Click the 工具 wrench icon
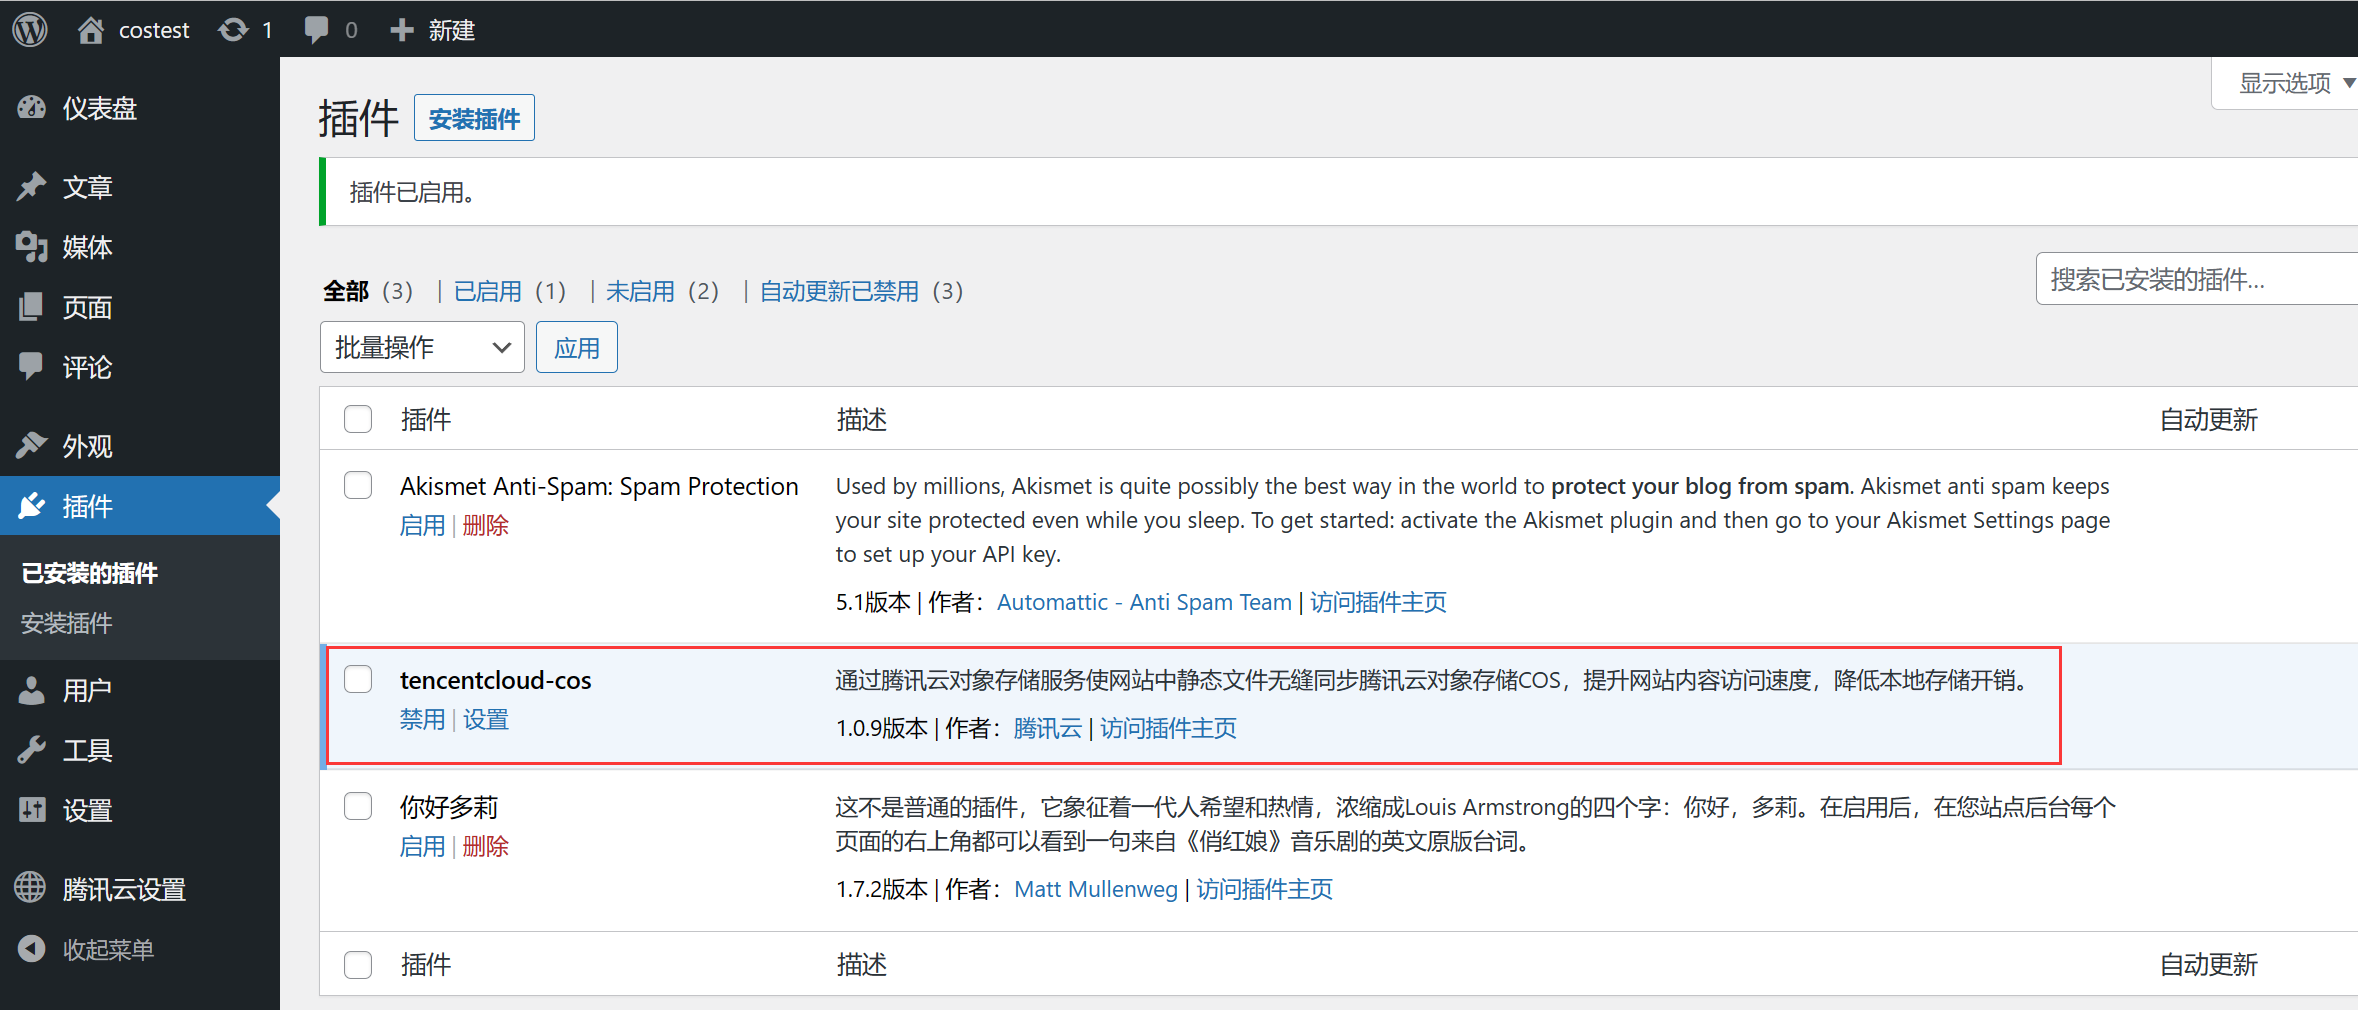The height and width of the screenshot is (1010, 2358). (x=32, y=750)
